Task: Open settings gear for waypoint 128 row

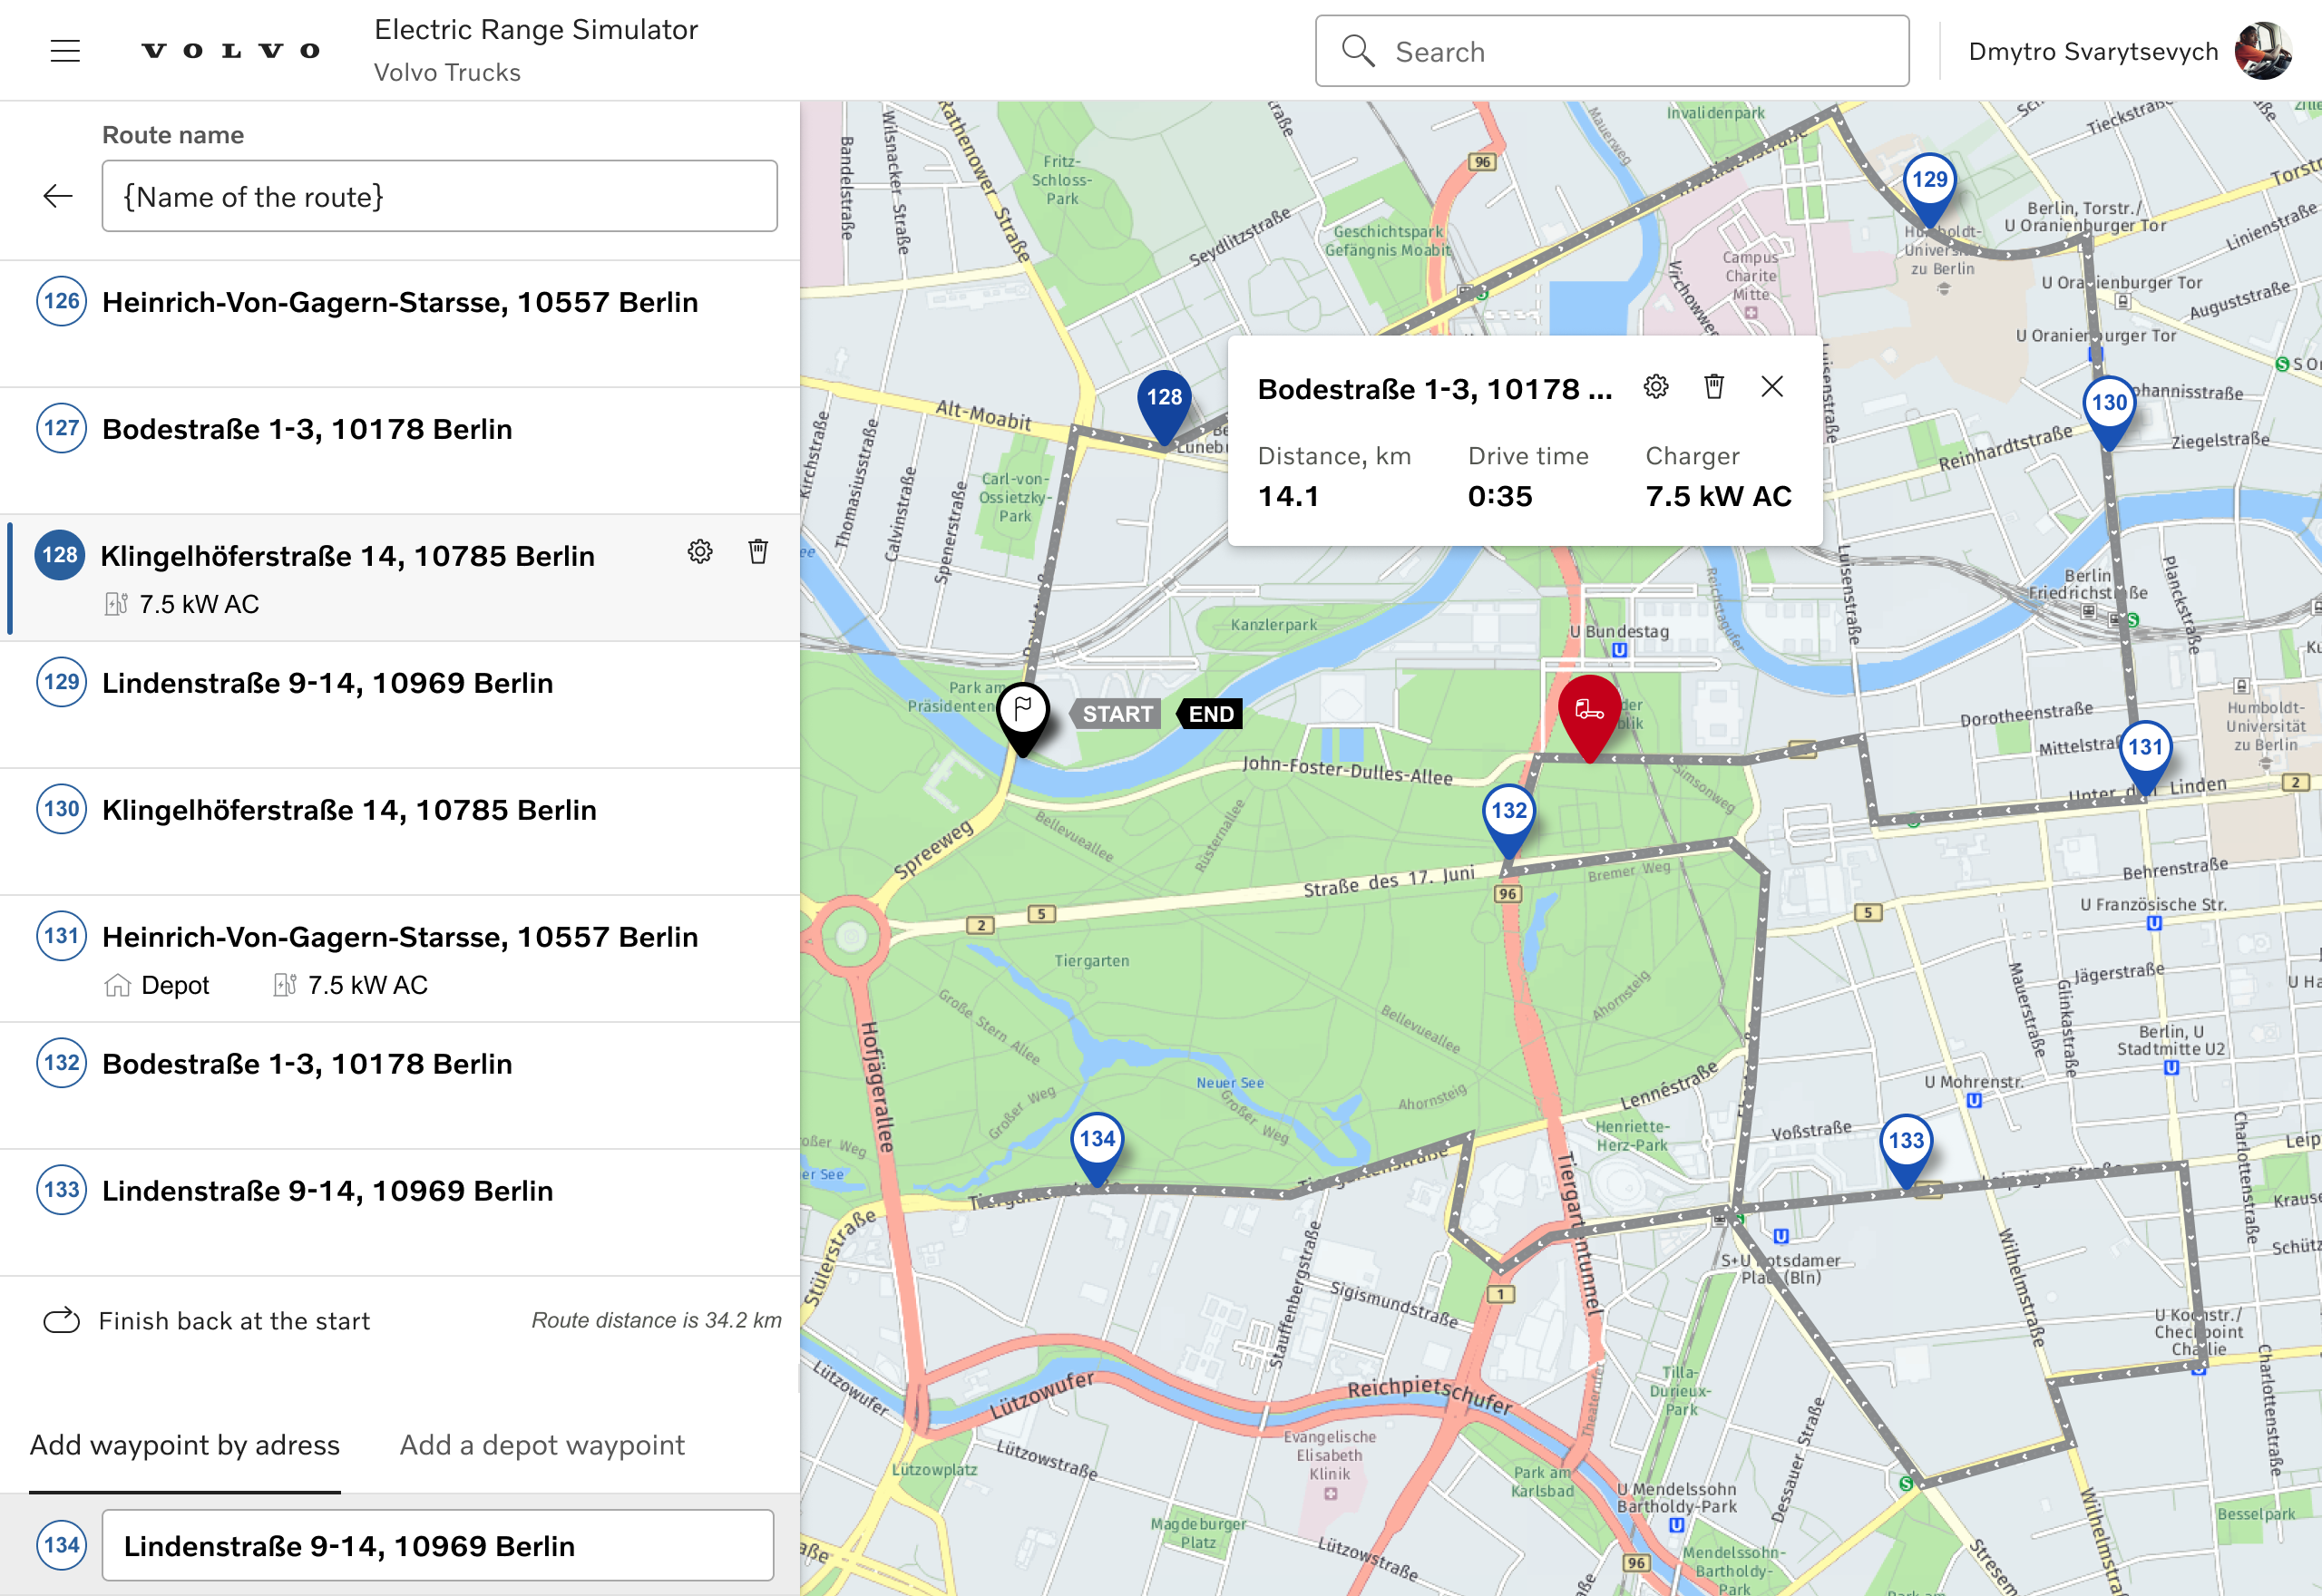Action: click(700, 552)
